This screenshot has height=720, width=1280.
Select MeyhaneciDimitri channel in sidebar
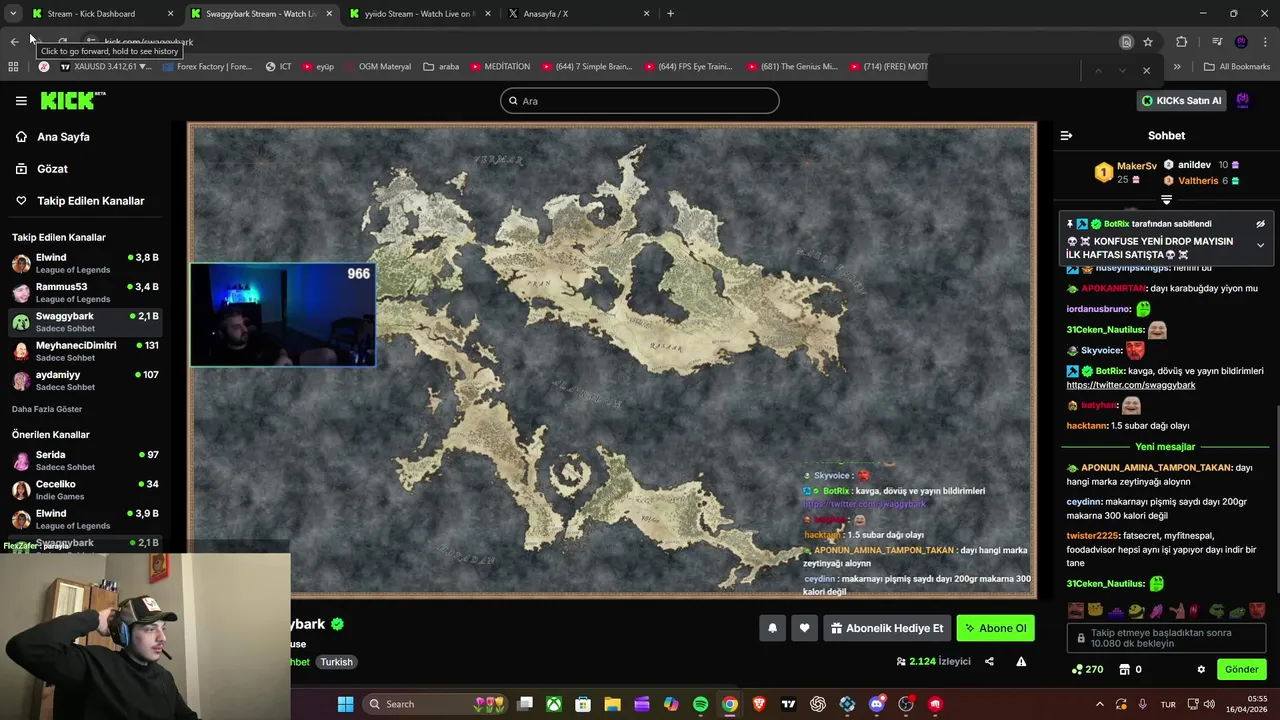click(x=85, y=351)
